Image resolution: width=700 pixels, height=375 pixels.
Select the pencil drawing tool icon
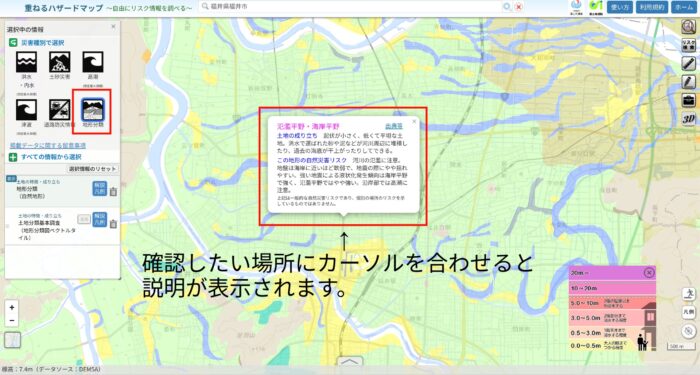tap(689, 82)
